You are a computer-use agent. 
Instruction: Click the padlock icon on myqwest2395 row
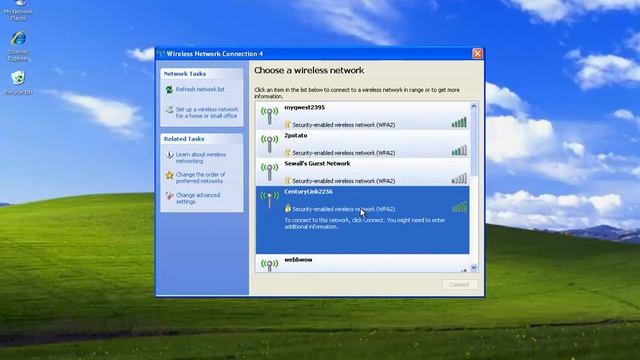[287, 124]
